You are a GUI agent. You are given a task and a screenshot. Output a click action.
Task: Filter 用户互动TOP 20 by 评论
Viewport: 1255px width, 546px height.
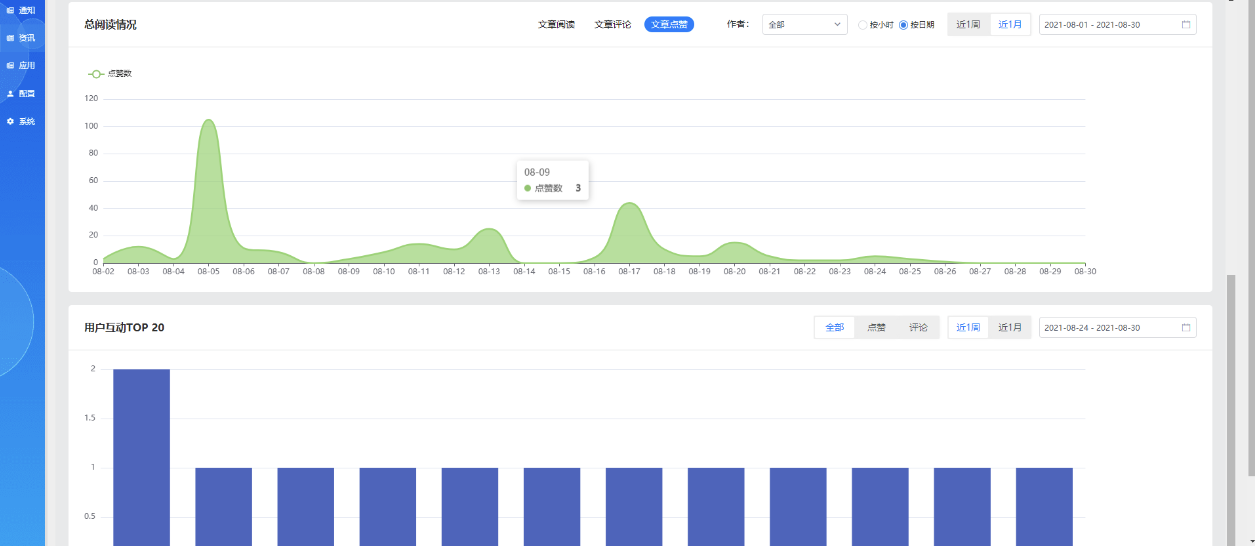click(918, 327)
